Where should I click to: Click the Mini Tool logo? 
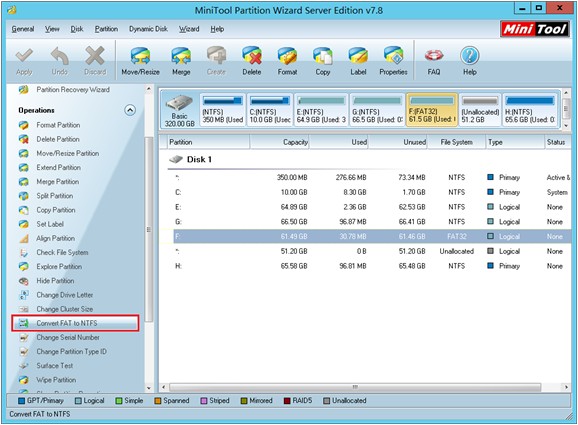pos(534,29)
